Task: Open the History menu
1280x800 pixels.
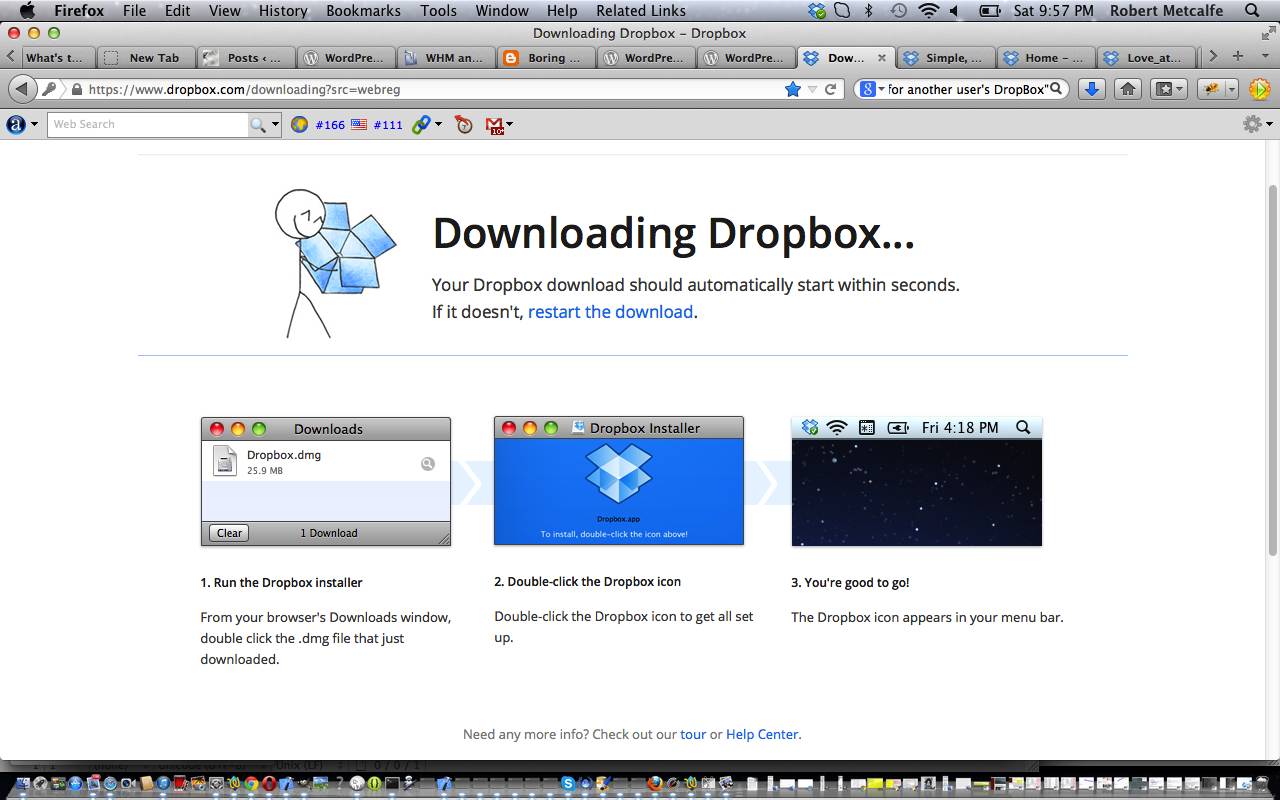Action: coord(283,11)
